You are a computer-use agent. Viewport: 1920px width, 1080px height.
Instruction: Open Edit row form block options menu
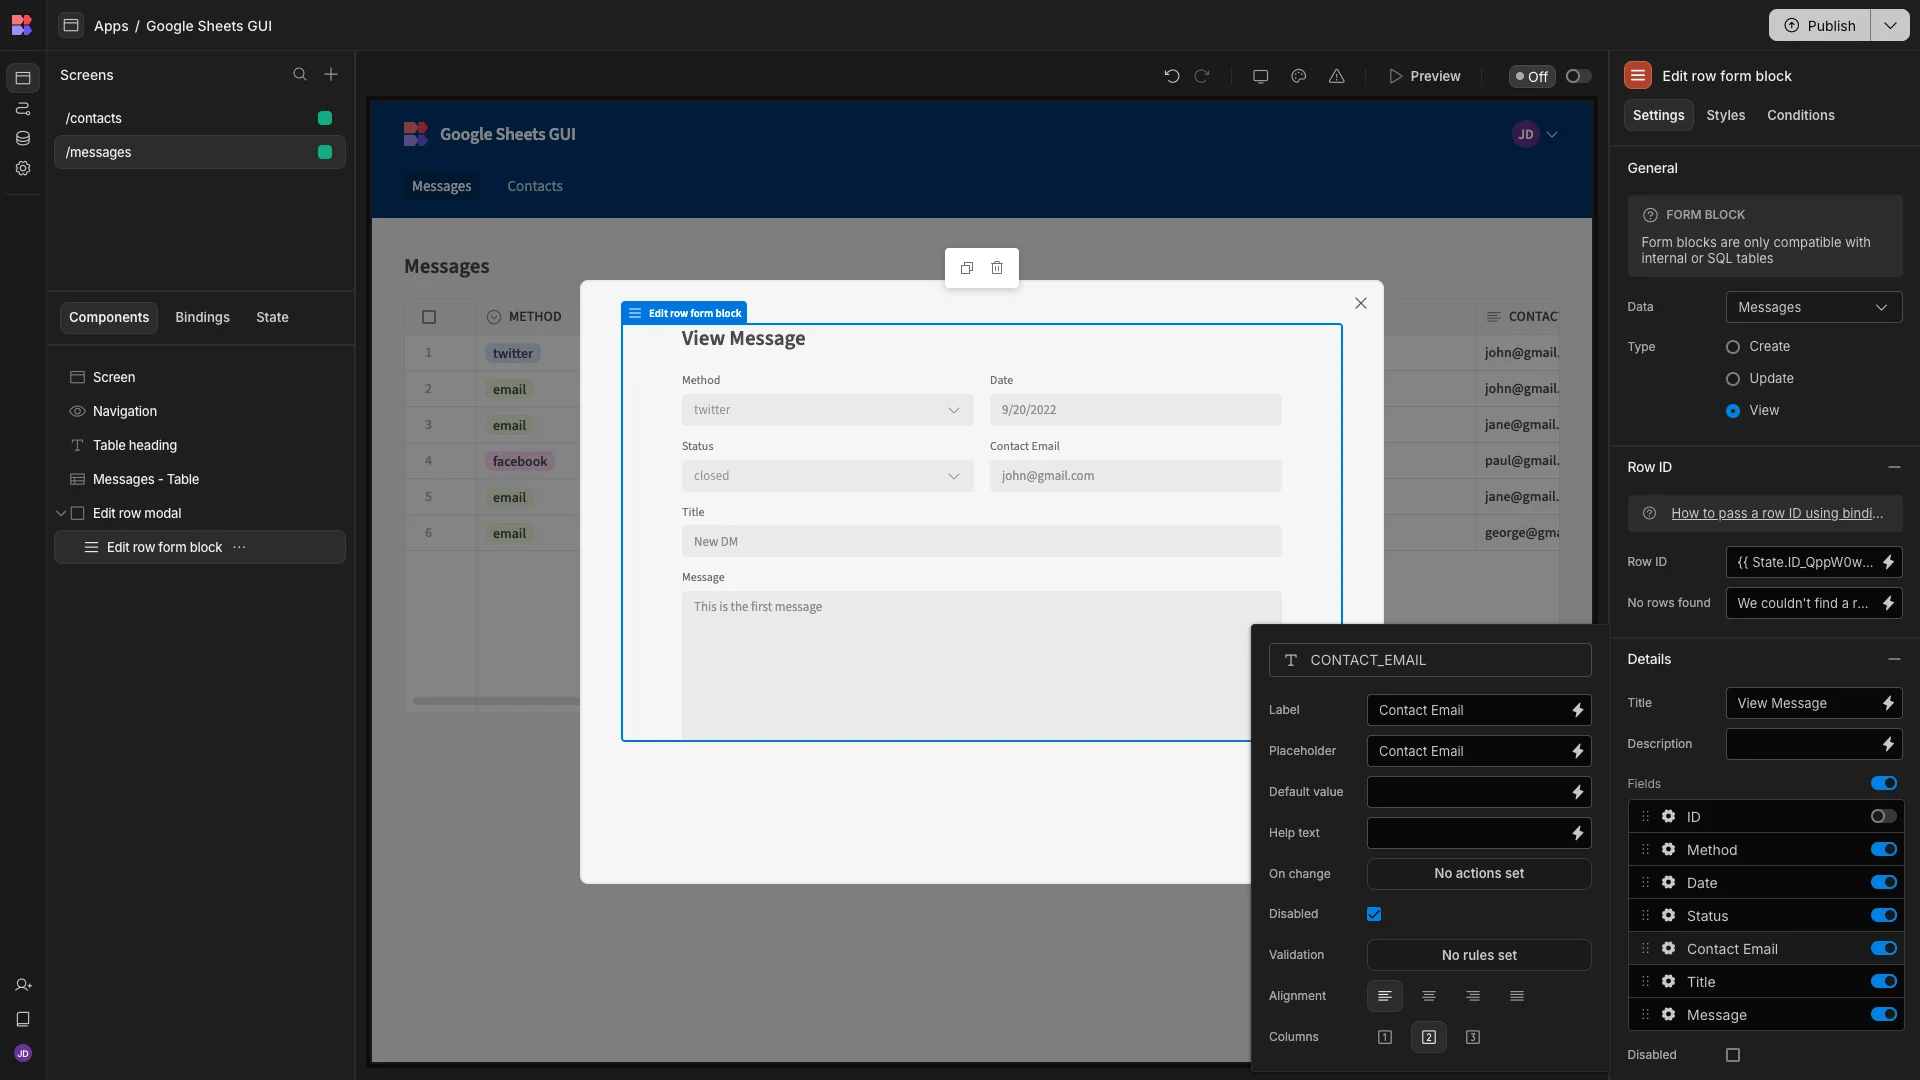click(x=239, y=547)
